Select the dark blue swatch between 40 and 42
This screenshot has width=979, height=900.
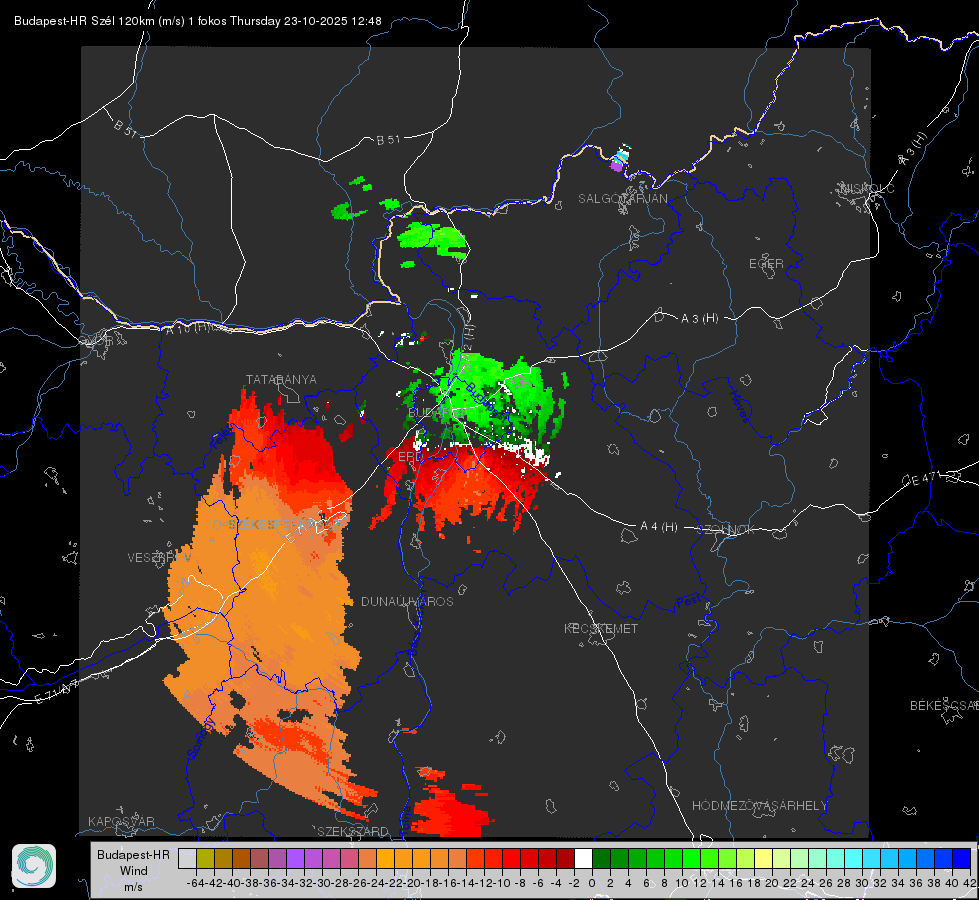(962, 858)
